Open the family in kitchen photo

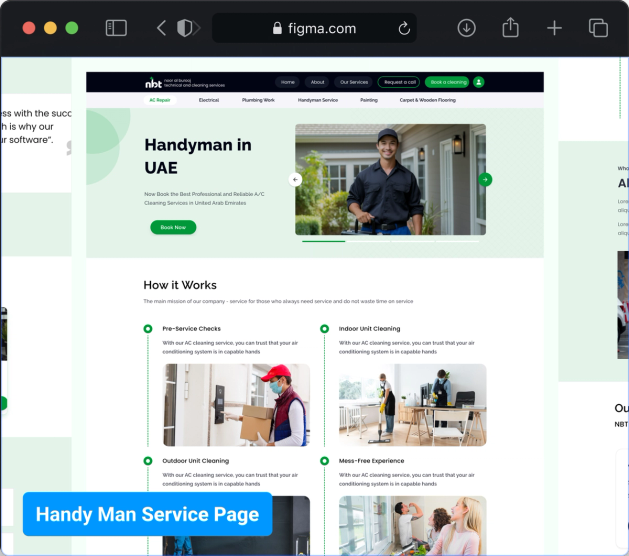[x=412, y=526]
